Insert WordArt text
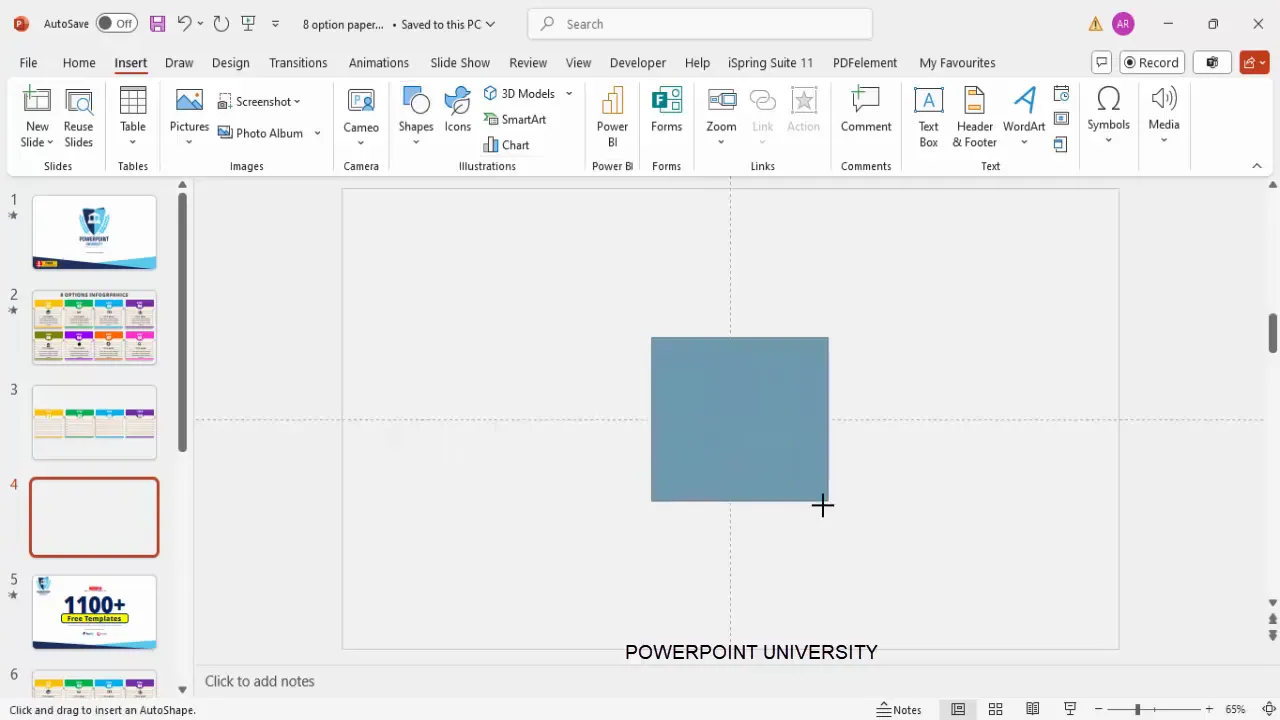This screenshot has width=1280, height=720. point(1023,110)
